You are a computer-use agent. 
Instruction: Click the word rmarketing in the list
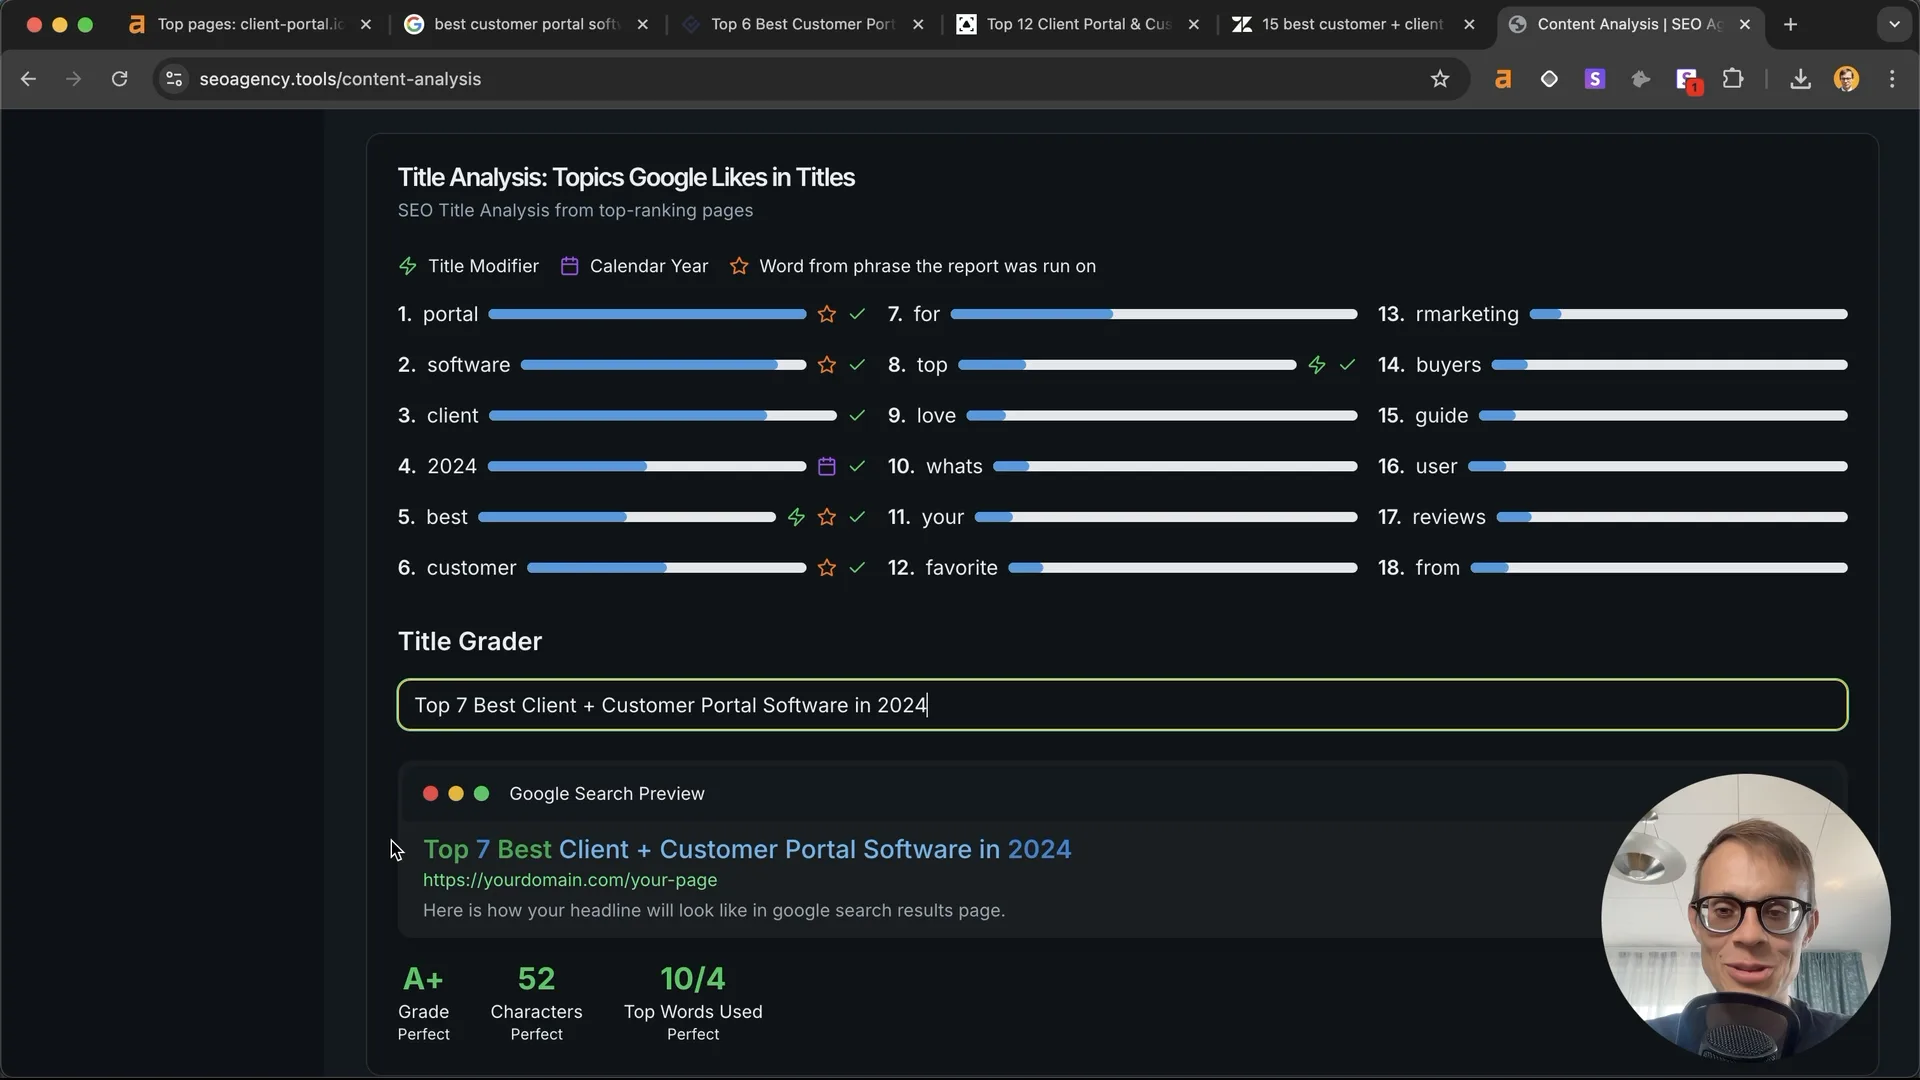click(x=1467, y=314)
